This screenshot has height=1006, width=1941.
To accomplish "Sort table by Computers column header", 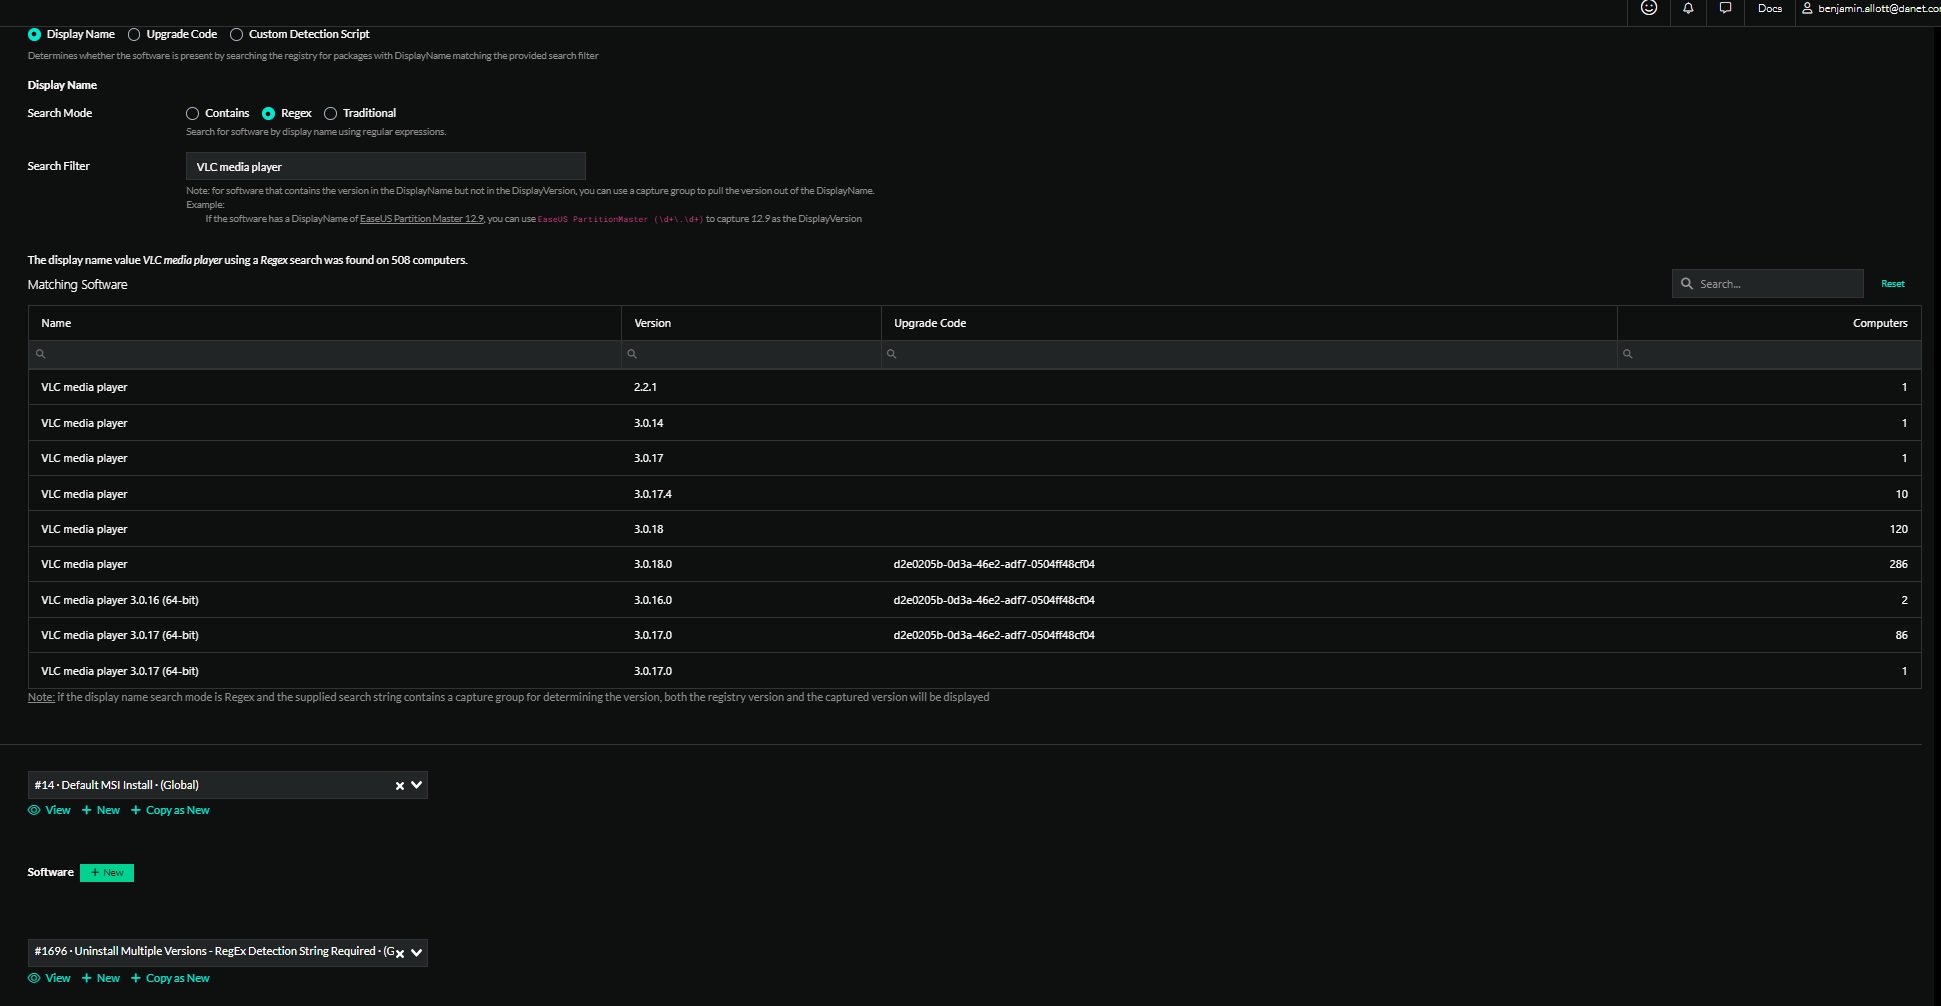I will [x=1768, y=323].
